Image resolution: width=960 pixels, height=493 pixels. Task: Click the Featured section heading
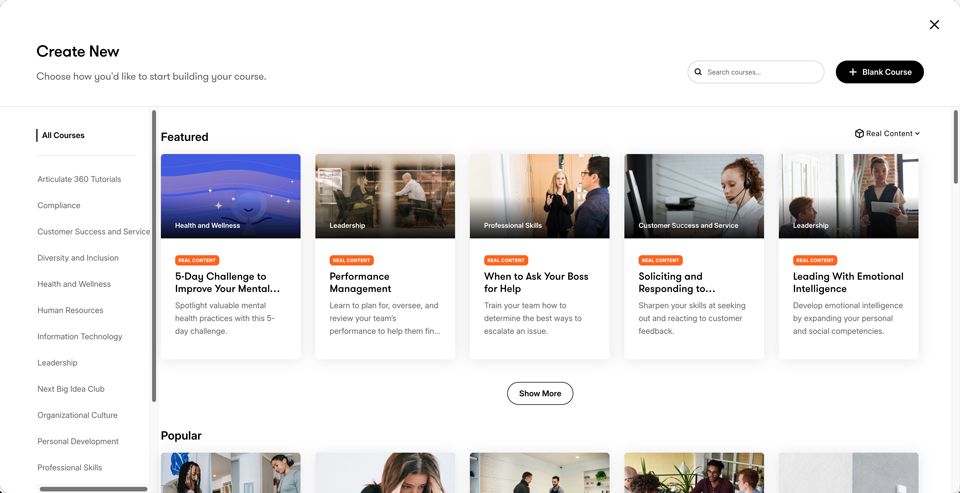tap(184, 137)
